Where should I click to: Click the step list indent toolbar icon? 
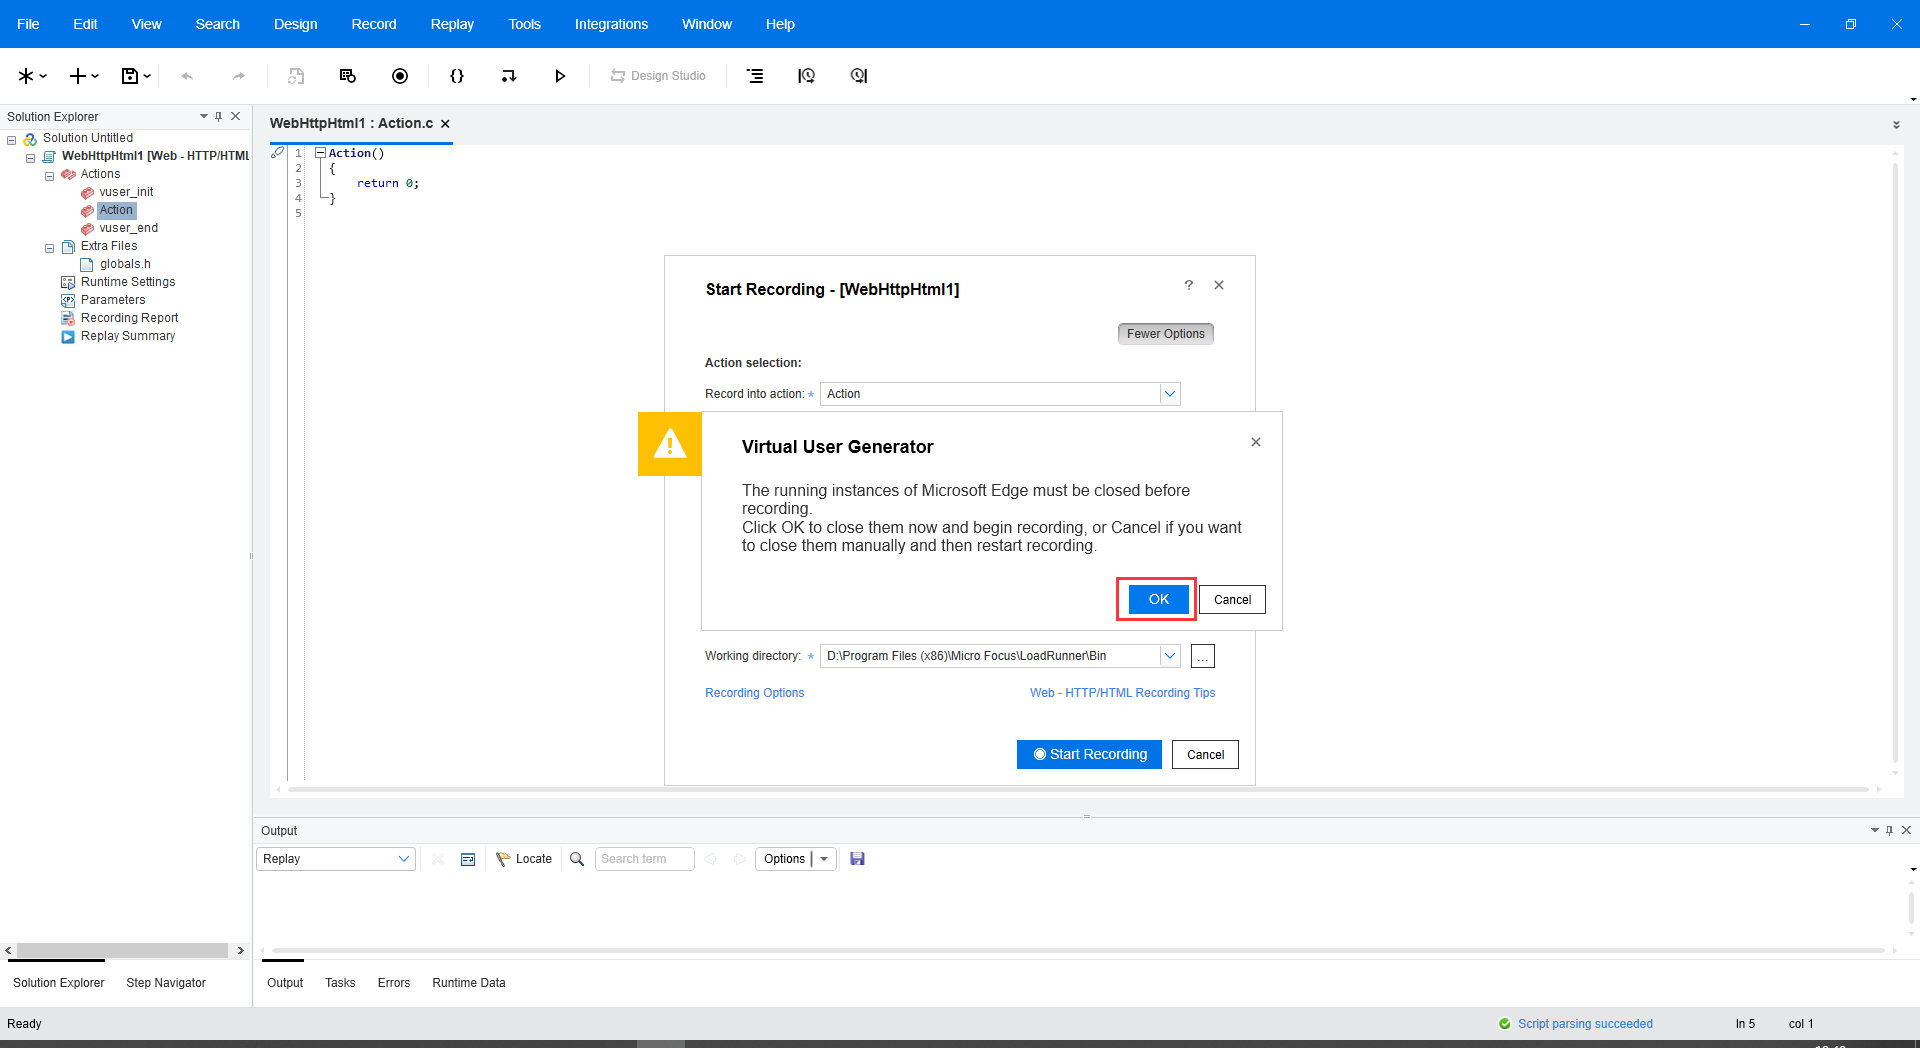[x=755, y=76]
